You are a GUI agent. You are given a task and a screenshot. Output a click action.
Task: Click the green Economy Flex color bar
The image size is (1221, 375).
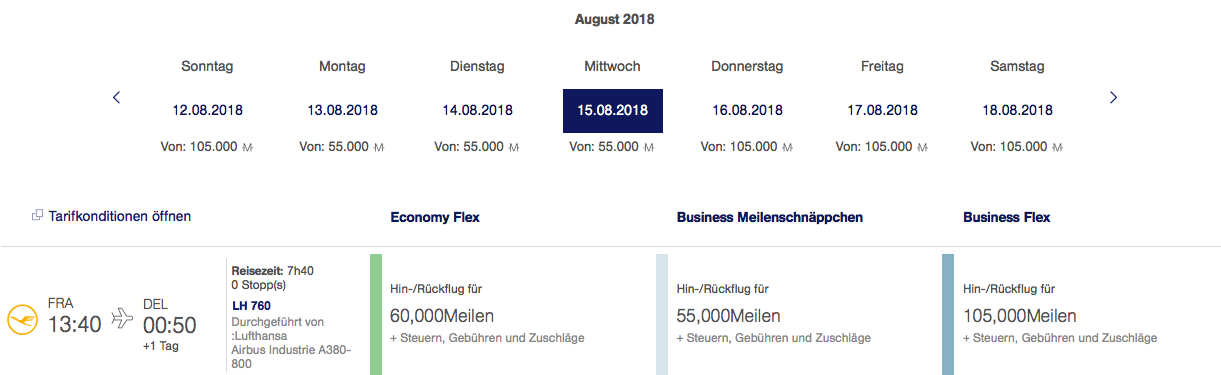tap(376, 314)
